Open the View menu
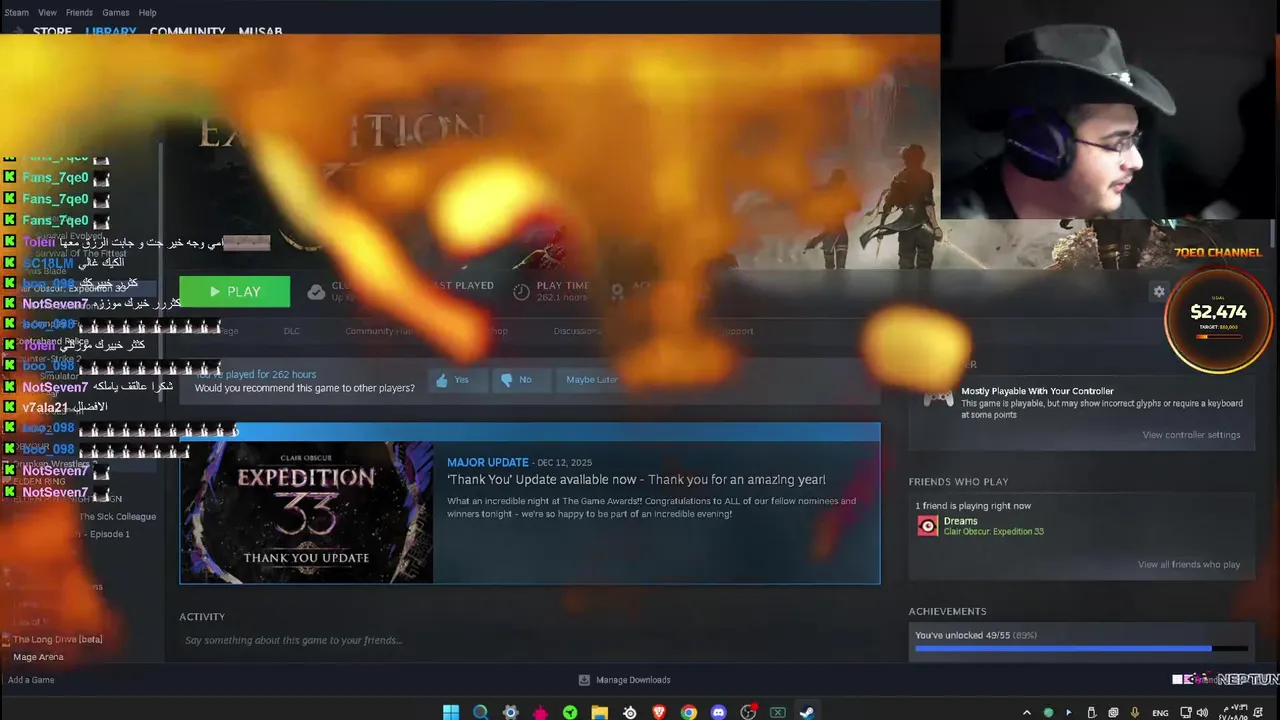 point(47,12)
